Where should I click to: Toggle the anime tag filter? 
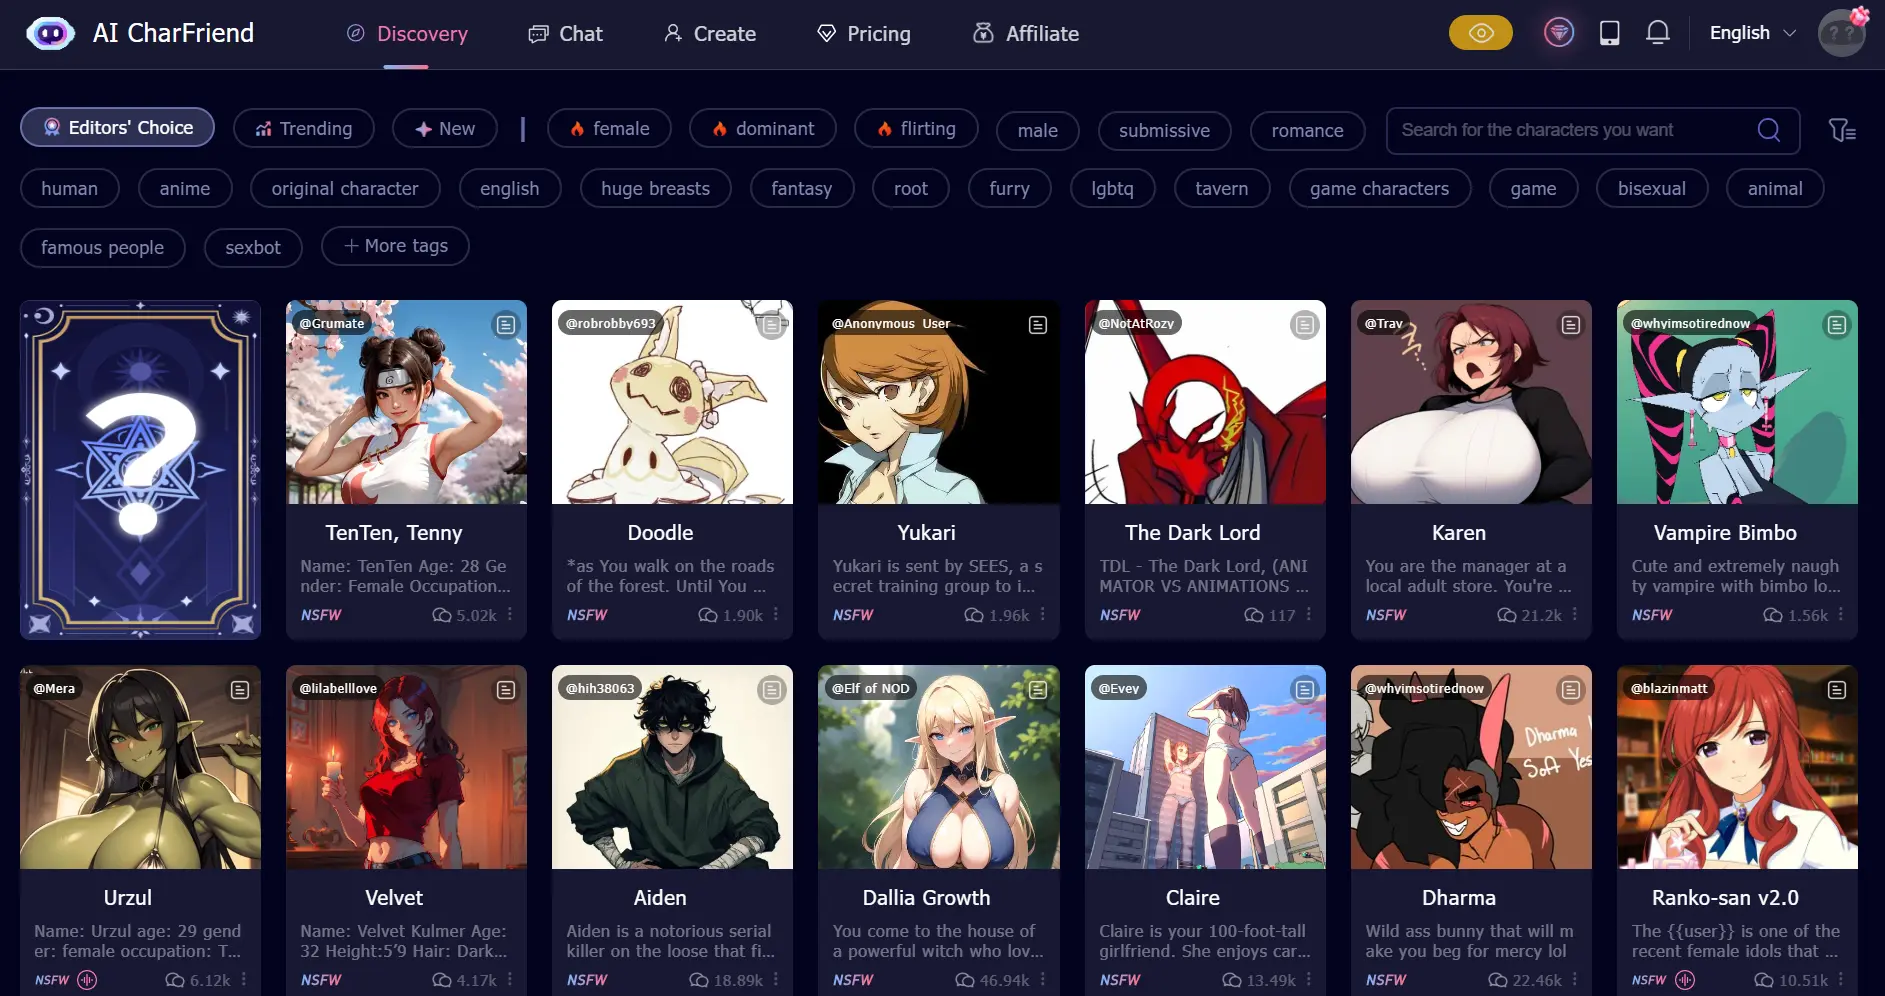[x=185, y=188]
